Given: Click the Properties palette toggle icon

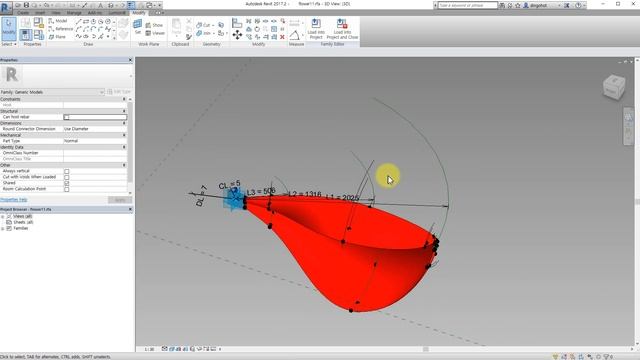Looking at the screenshot, I should [26, 35].
